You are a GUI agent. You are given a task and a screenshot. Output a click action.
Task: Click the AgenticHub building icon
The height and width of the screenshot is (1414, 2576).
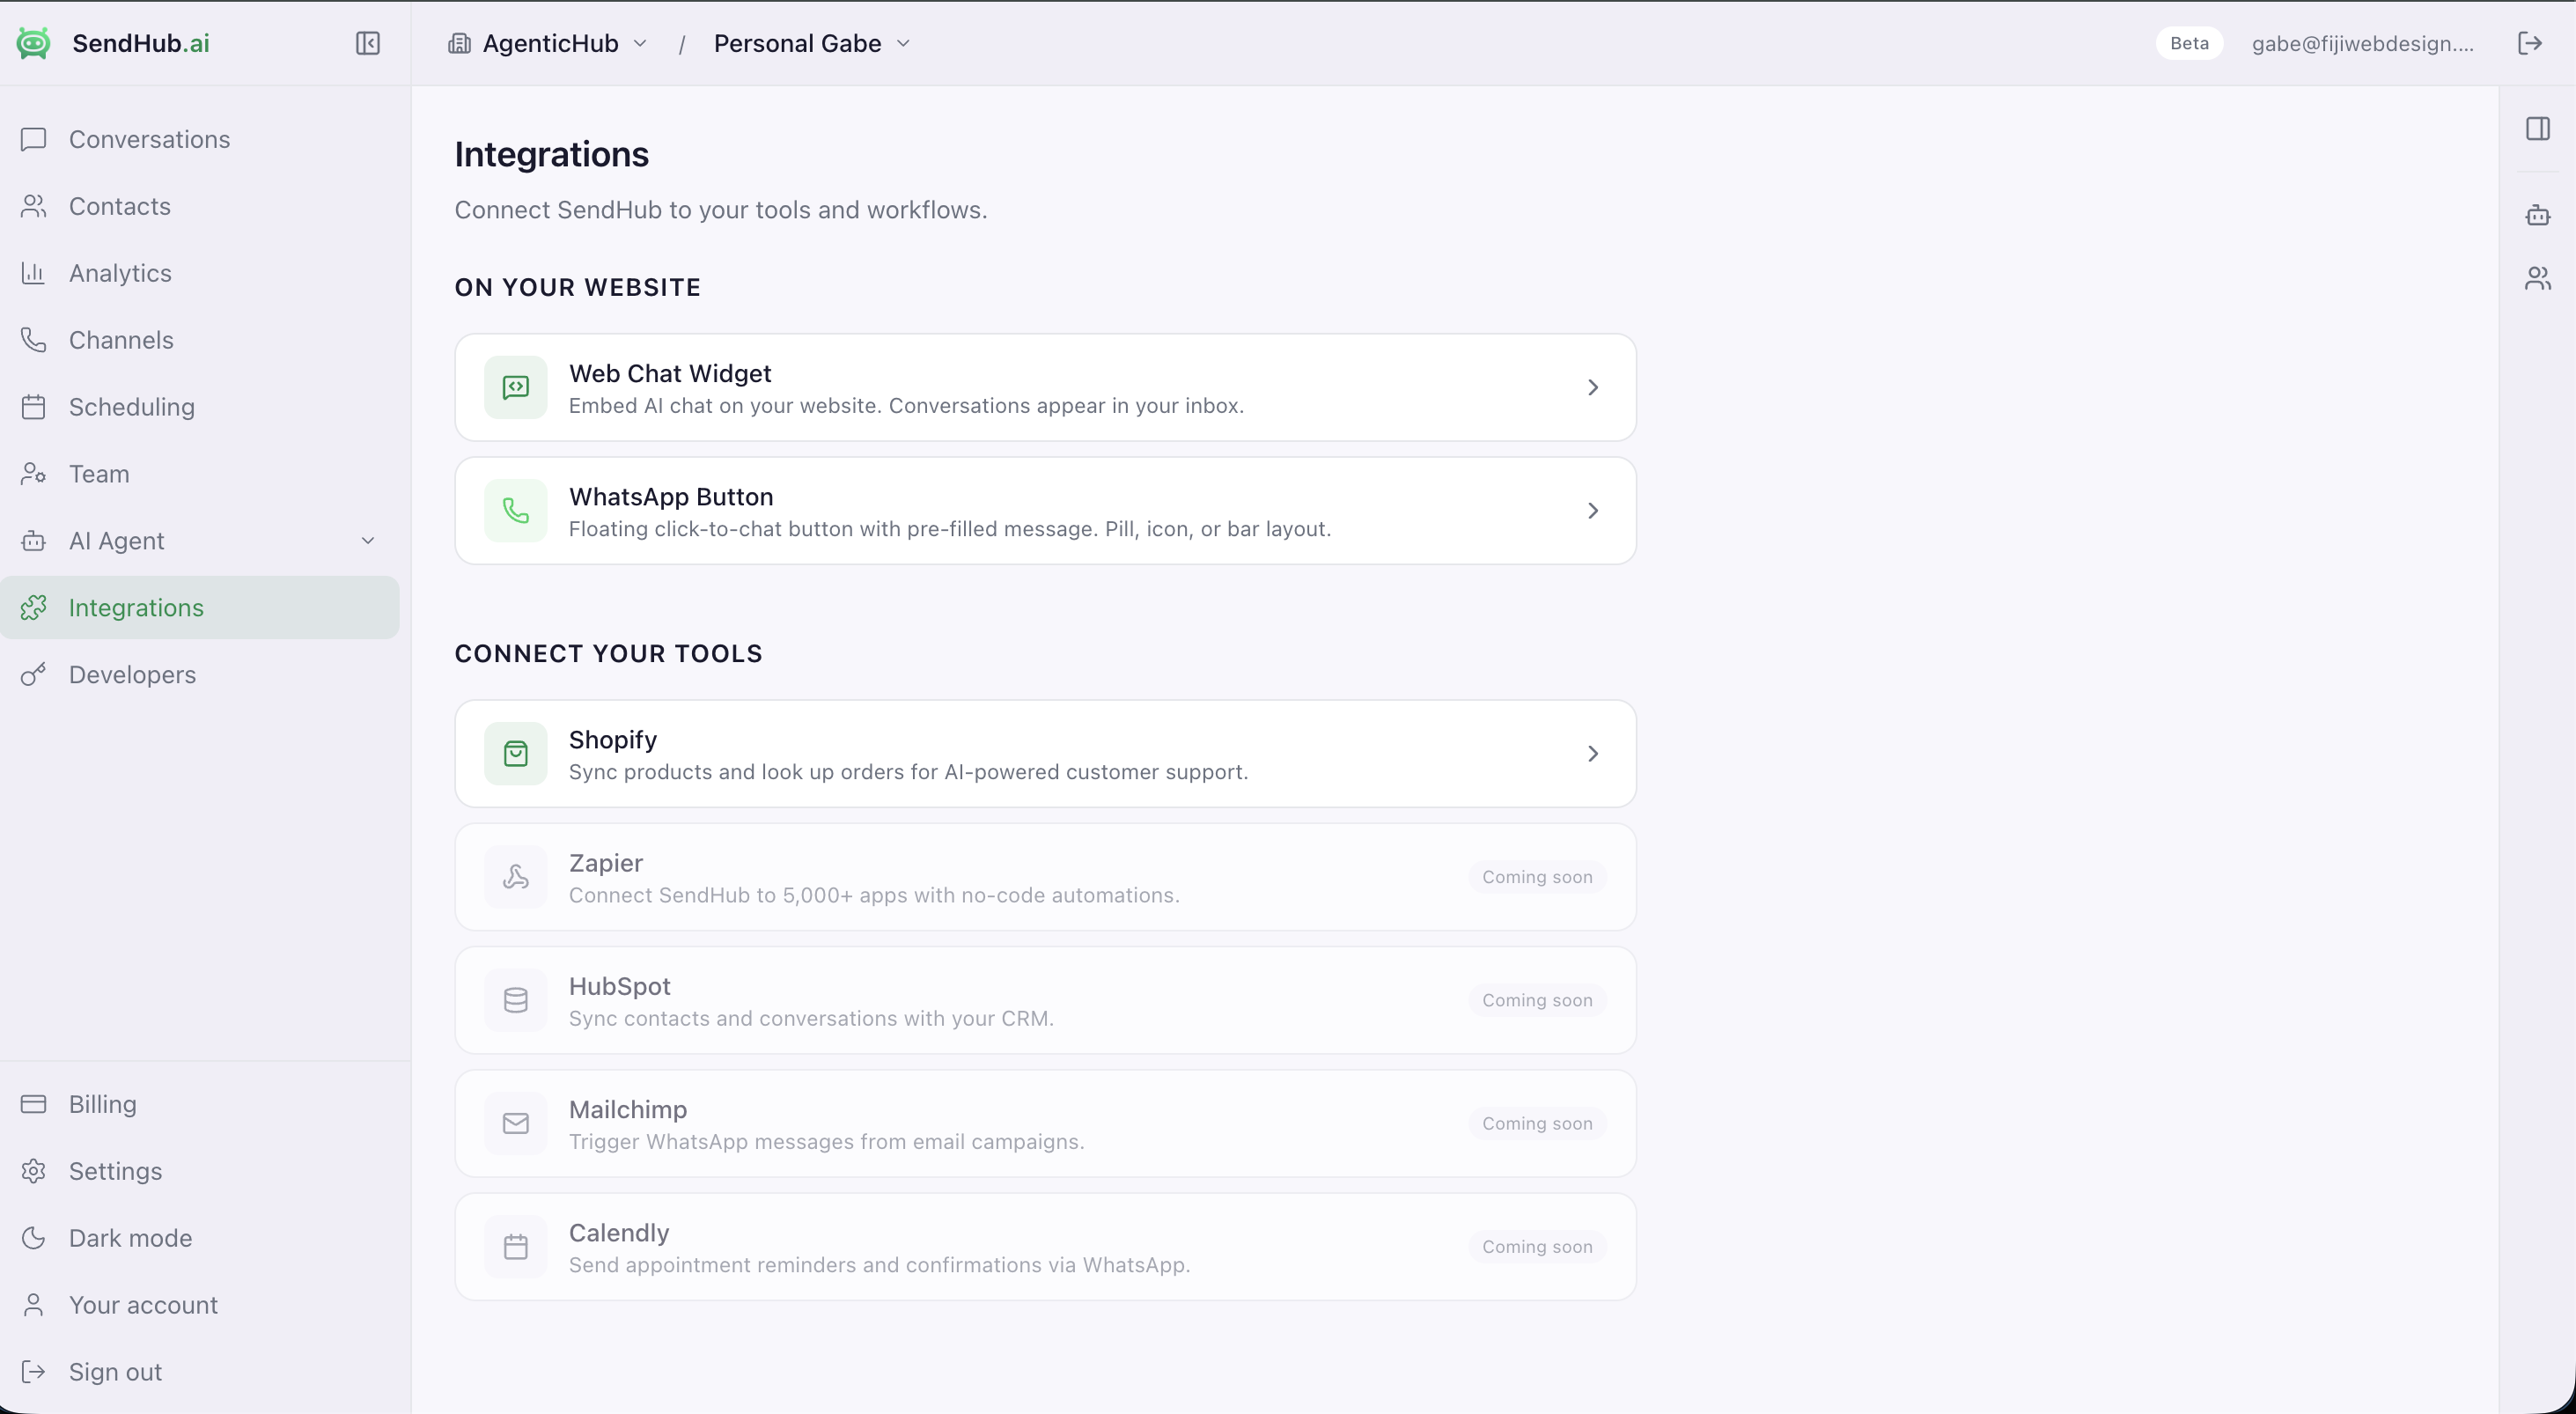coord(459,43)
